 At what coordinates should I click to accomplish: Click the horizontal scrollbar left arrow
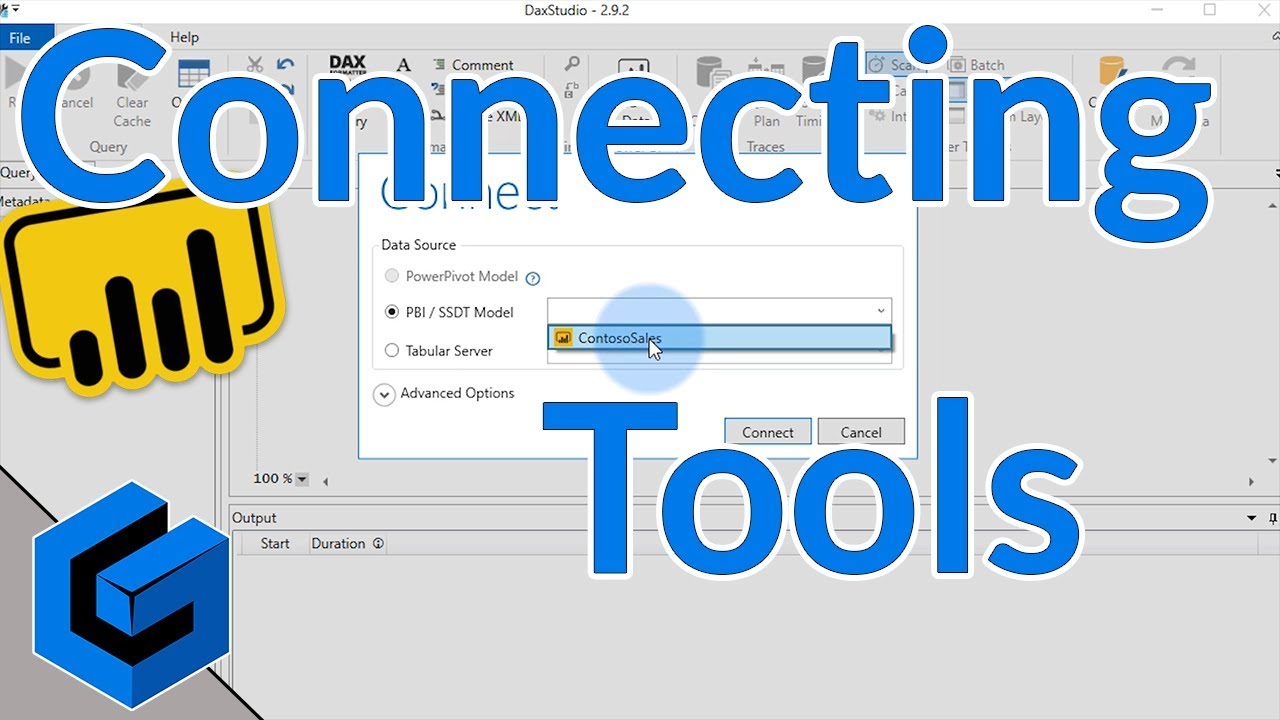324,481
